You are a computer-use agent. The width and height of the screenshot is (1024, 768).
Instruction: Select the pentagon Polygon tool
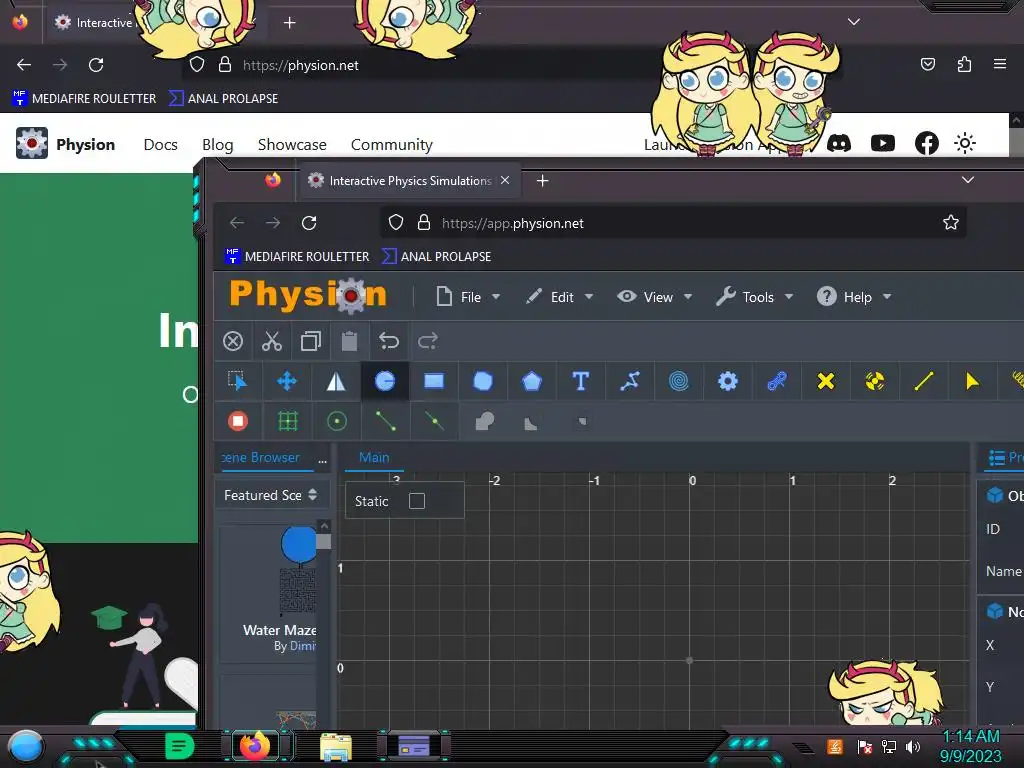(532, 381)
